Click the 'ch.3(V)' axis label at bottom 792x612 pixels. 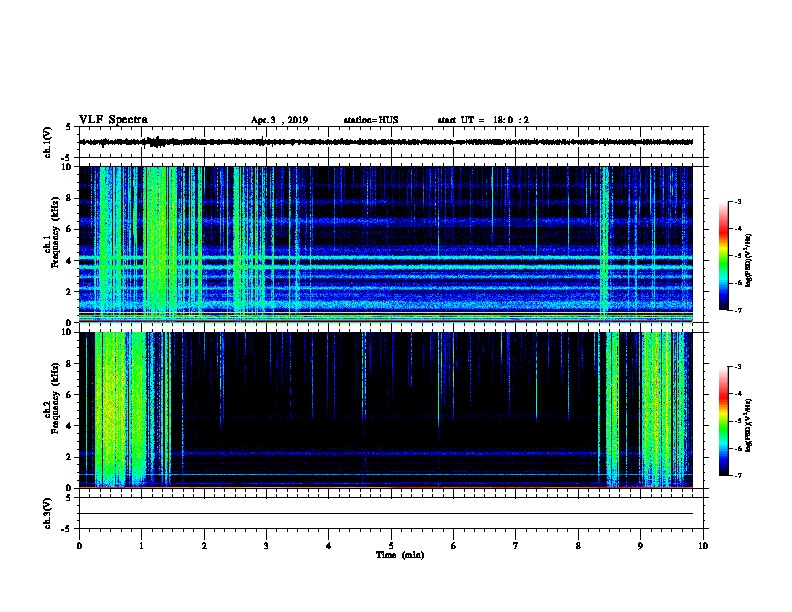(47, 514)
